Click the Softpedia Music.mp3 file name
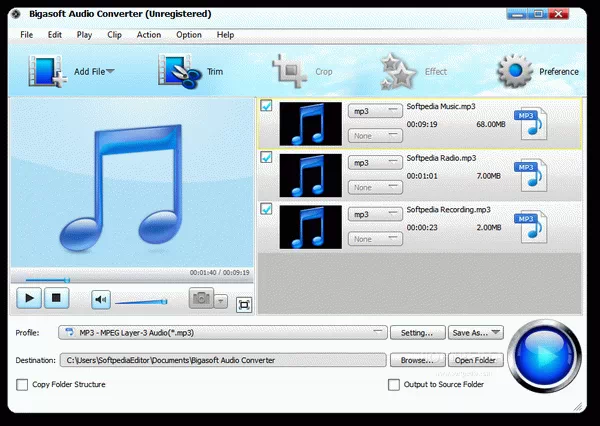Image resolution: width=600 pixels, height=426 pixels. point(441,106)
